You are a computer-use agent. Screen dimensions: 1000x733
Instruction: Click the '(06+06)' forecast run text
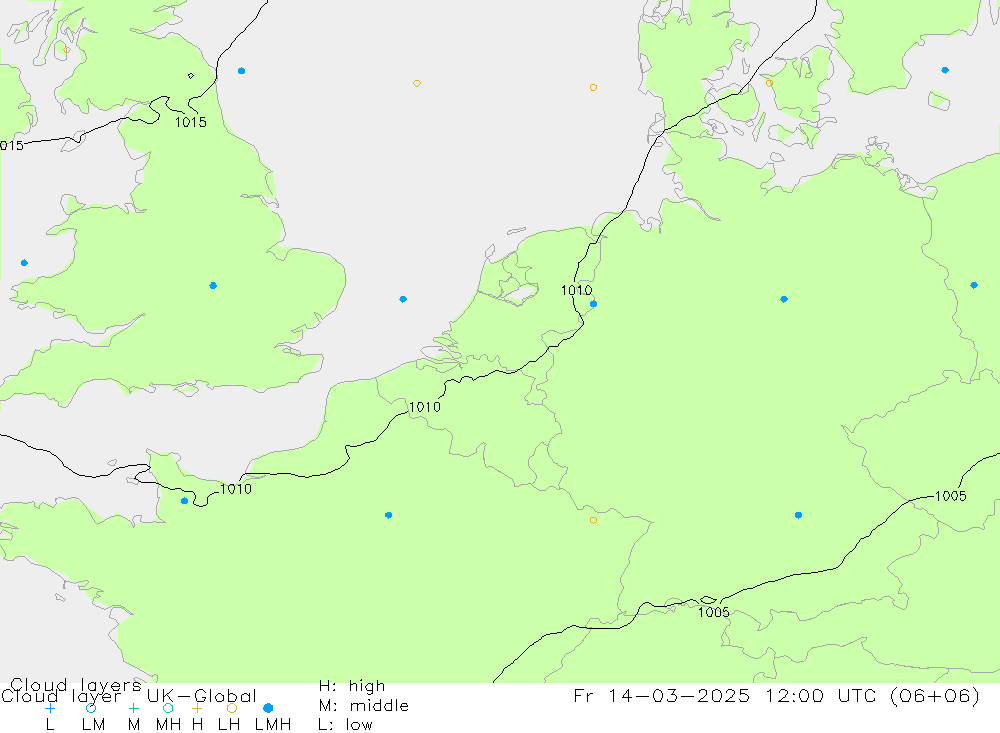pyautogui.click(x=934, y=695)
